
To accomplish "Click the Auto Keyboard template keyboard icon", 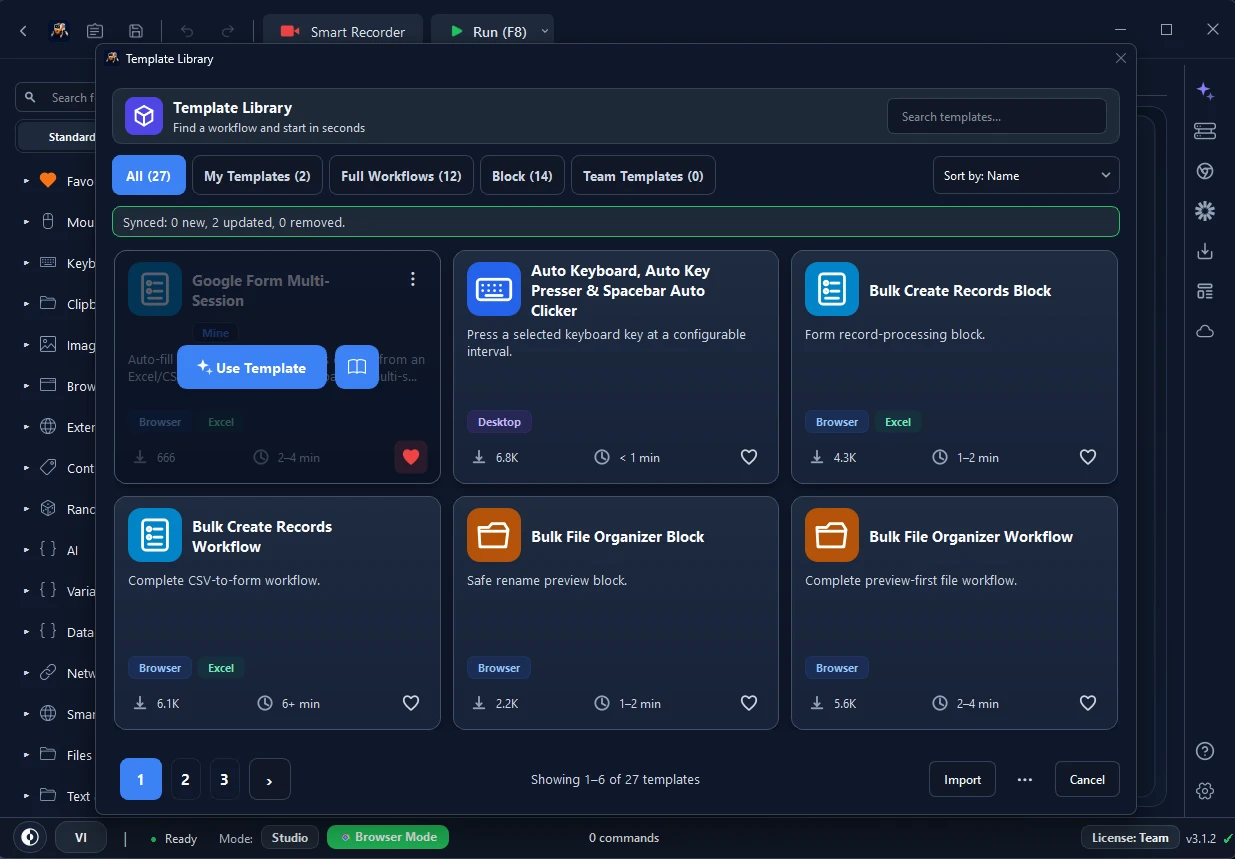I will tap(494, 289).
